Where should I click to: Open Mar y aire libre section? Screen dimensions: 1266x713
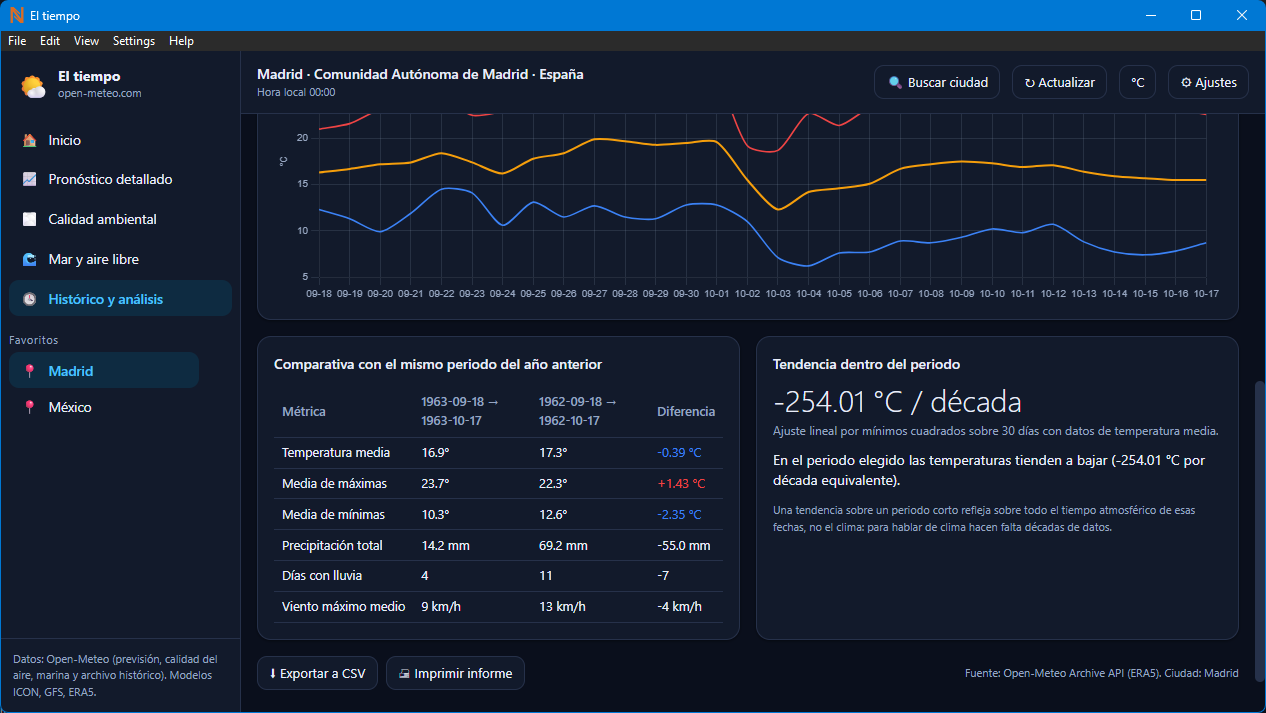coord(120,259)
